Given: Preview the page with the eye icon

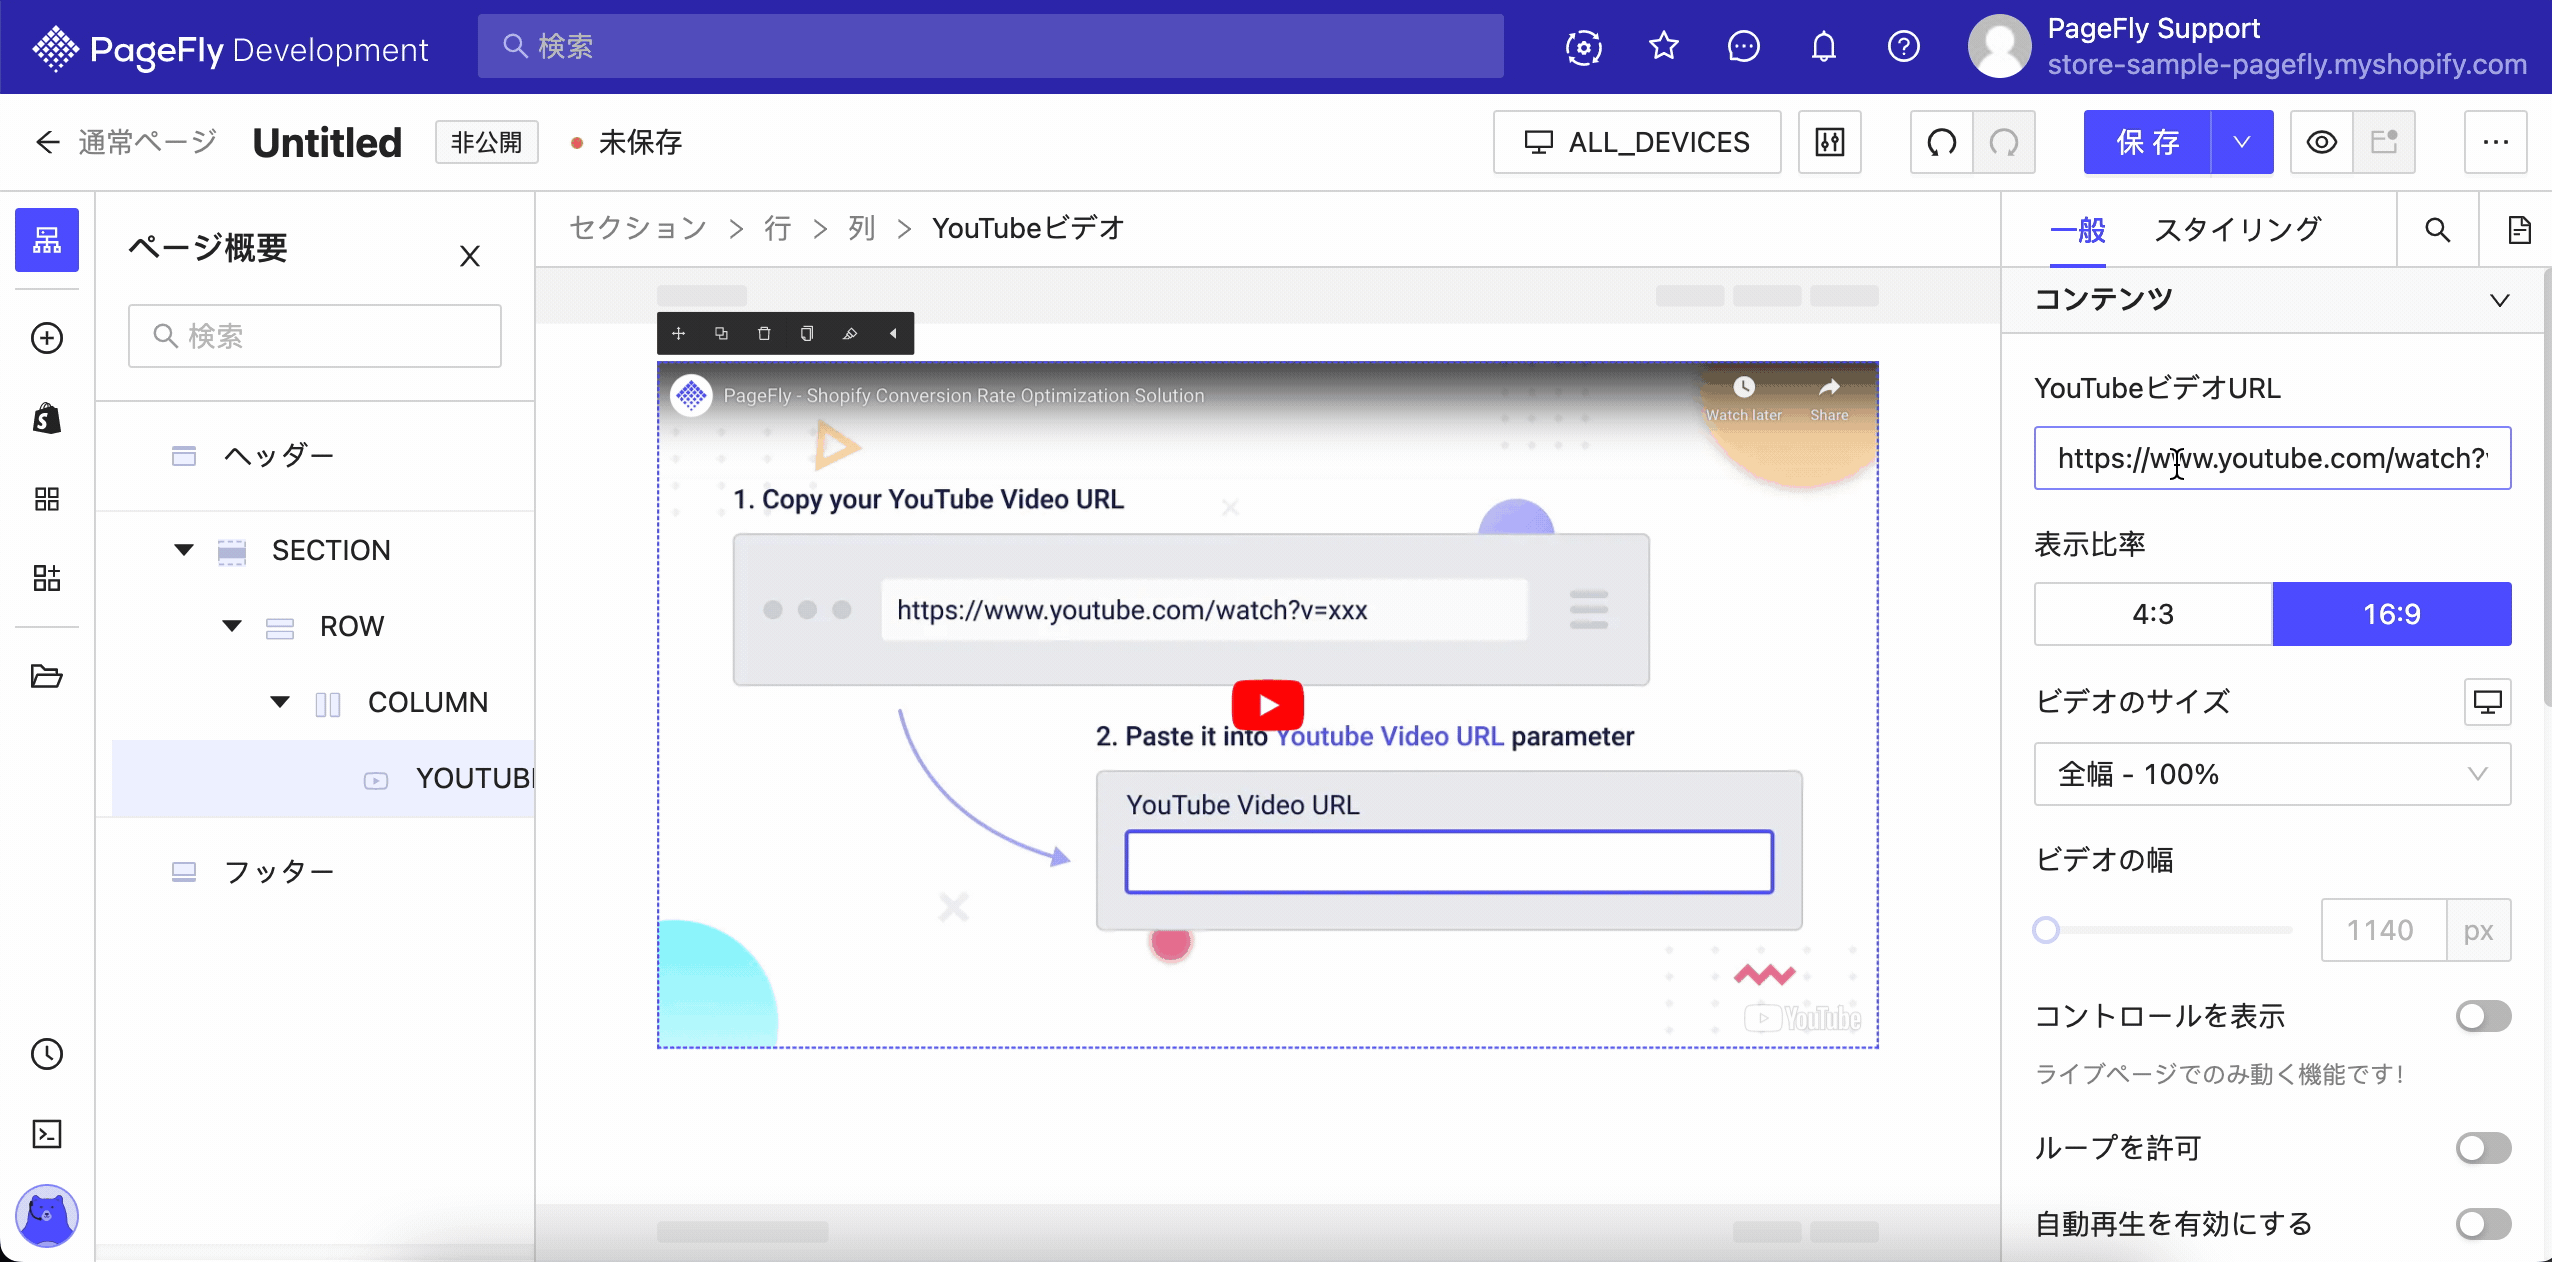Looking at the screenshot, I should click(x=2322, y=142).
